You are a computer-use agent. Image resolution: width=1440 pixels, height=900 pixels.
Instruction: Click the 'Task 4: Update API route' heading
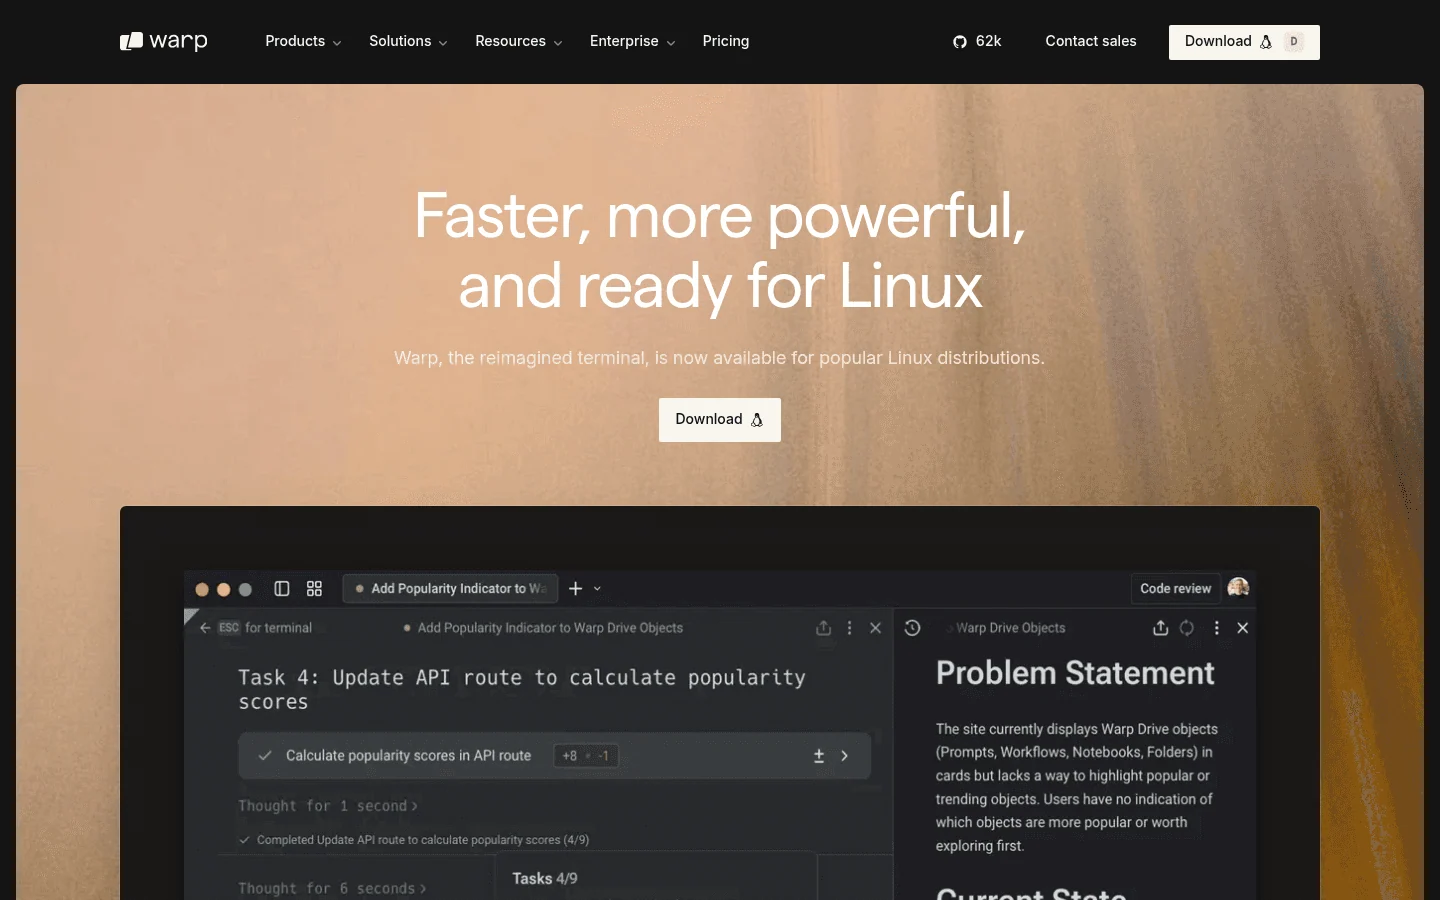522,690
